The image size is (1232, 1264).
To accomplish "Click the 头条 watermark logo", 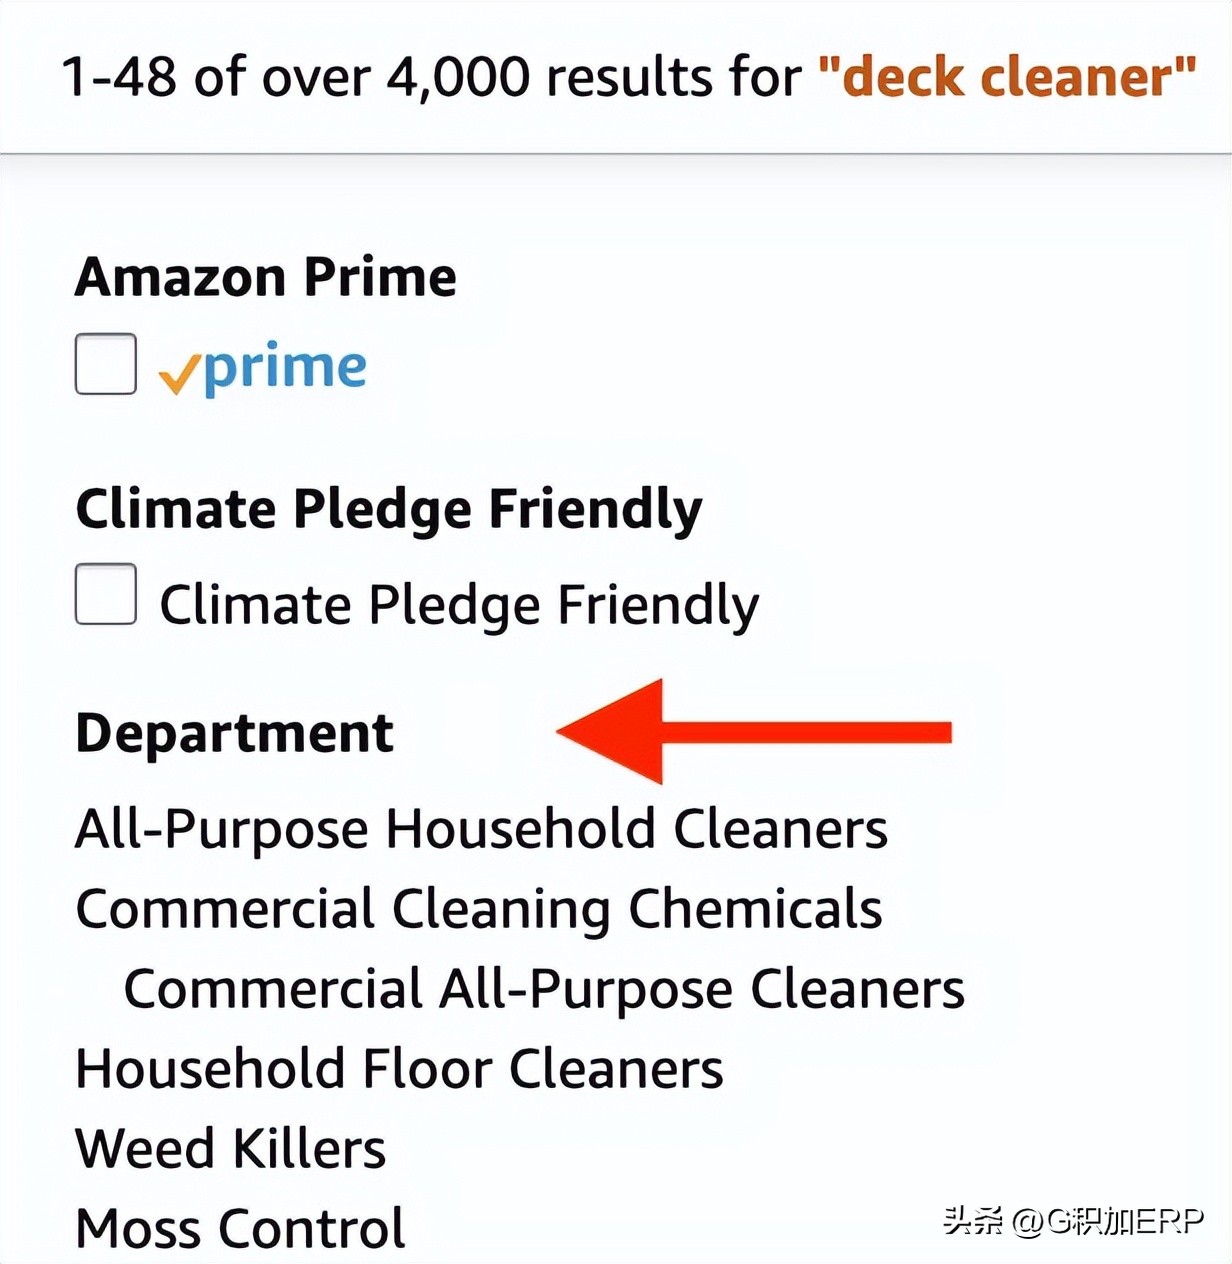I will pyautogui.click(x=973, y=1221).
